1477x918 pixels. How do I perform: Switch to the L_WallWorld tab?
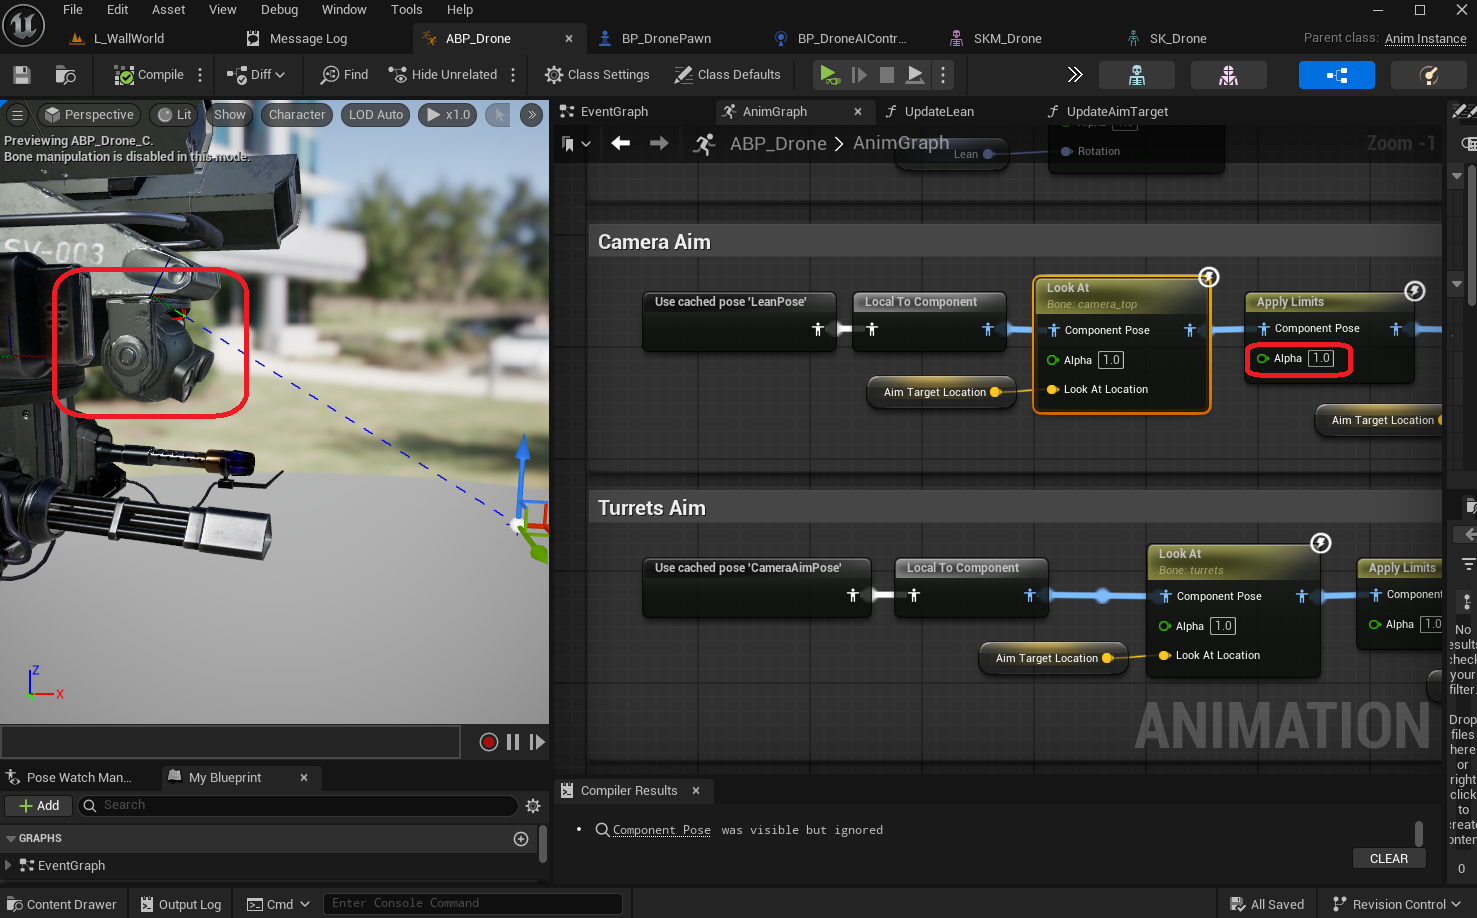pos(128,39)
